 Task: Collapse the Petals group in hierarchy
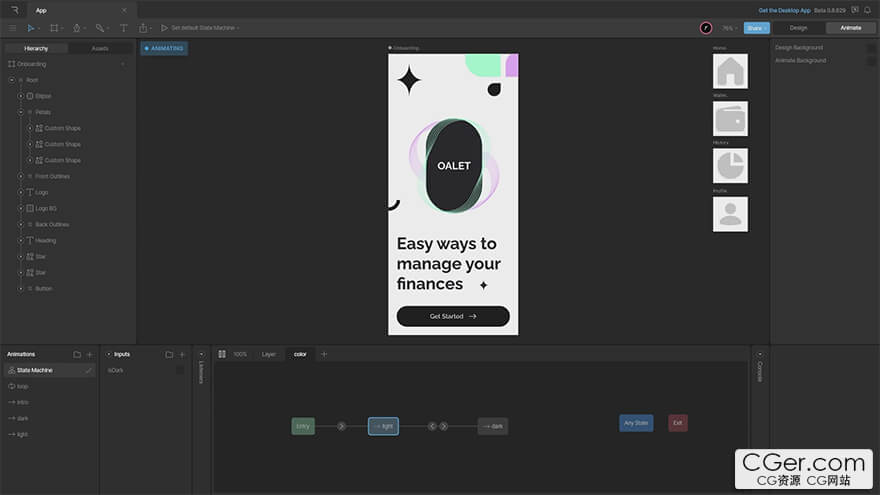[20, 112]
